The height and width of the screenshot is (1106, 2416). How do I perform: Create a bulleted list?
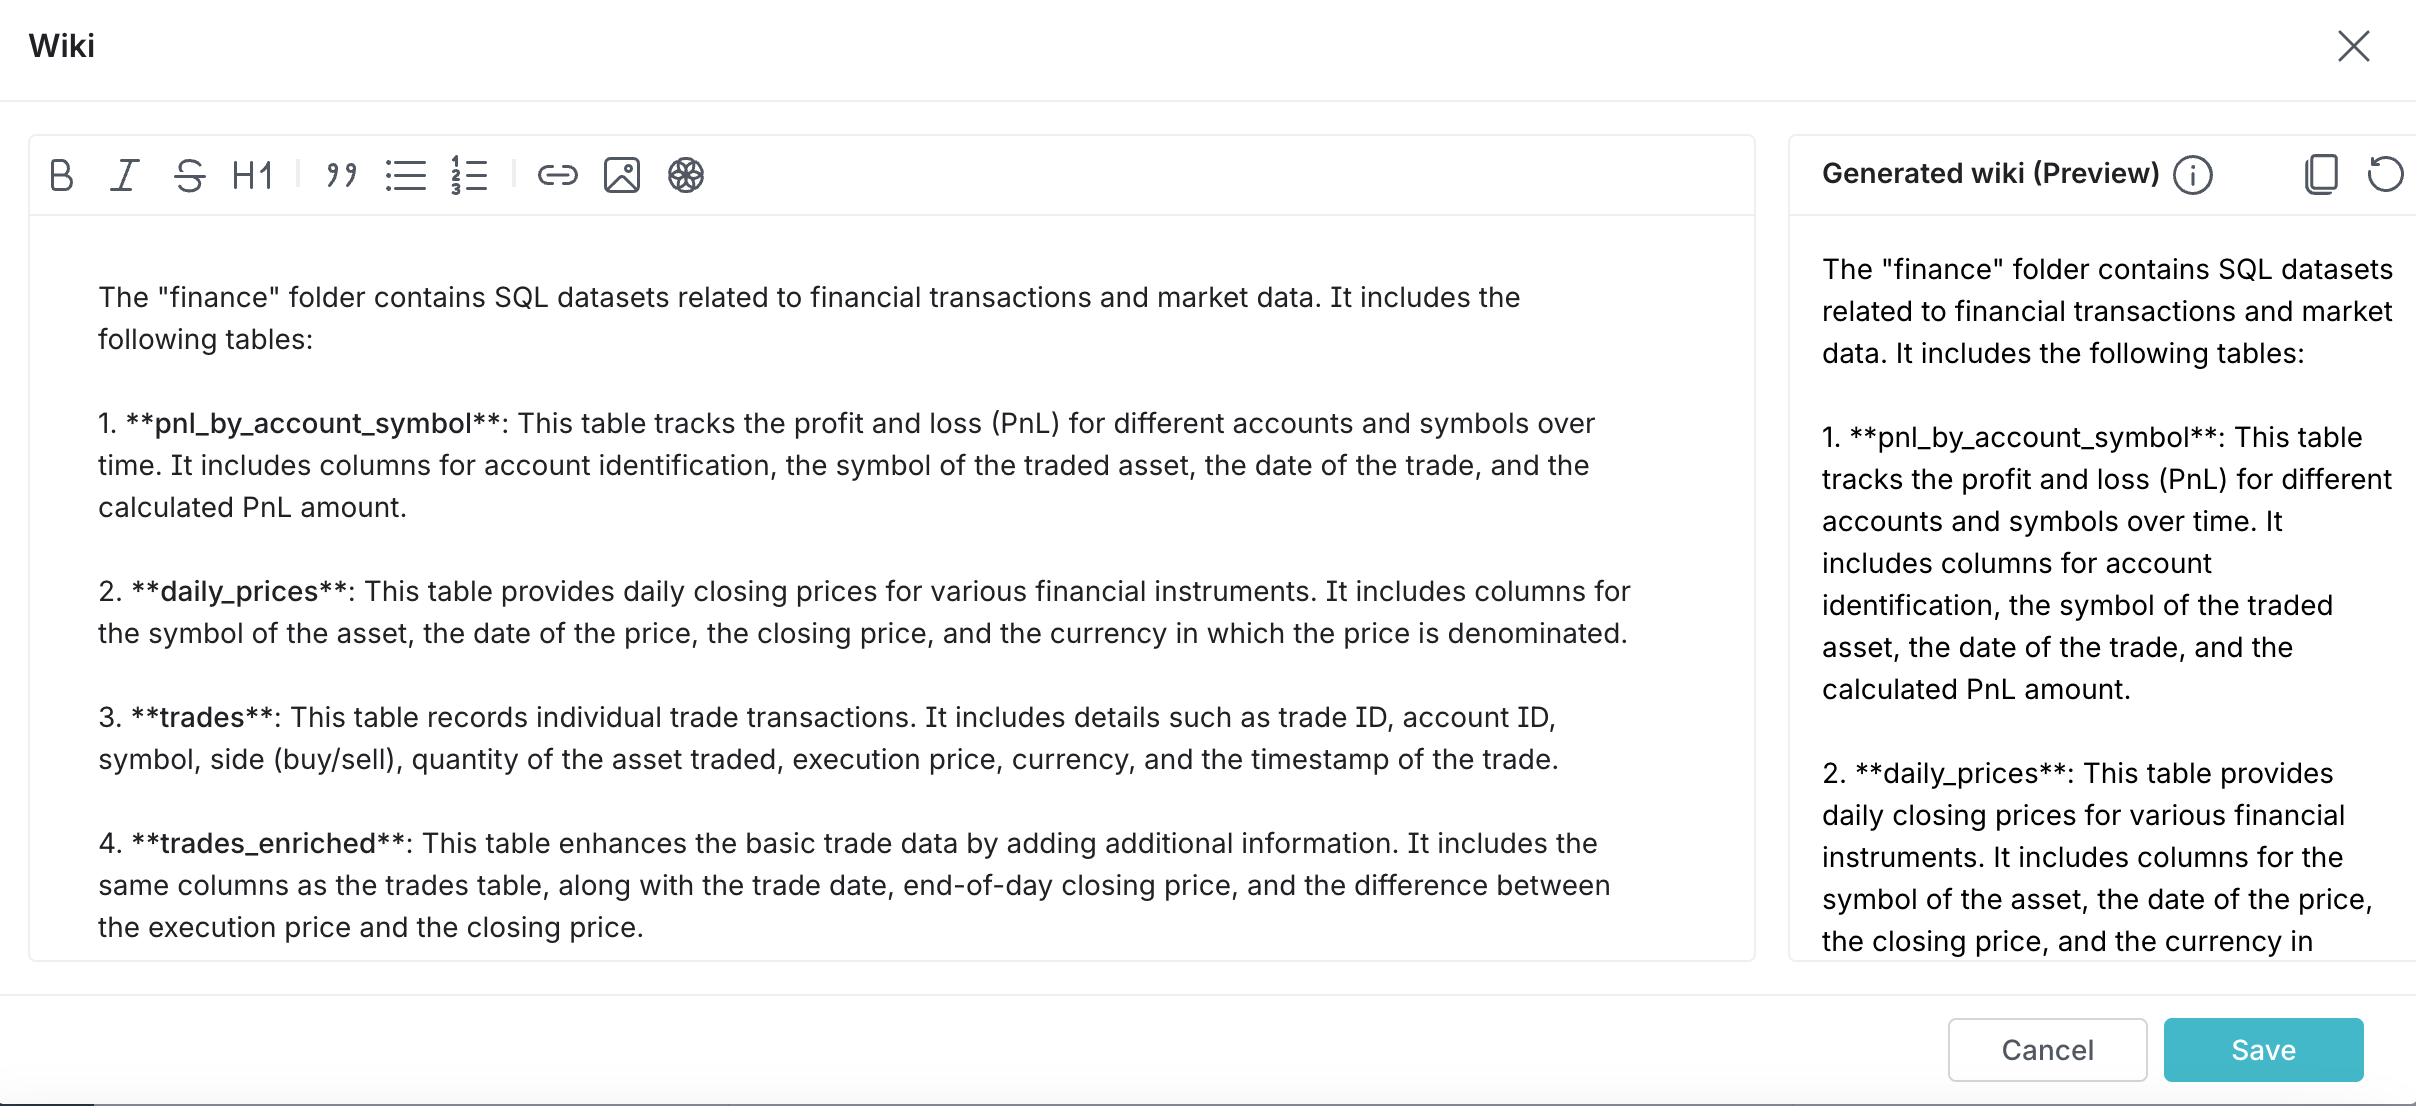click(x=405, y=175)
